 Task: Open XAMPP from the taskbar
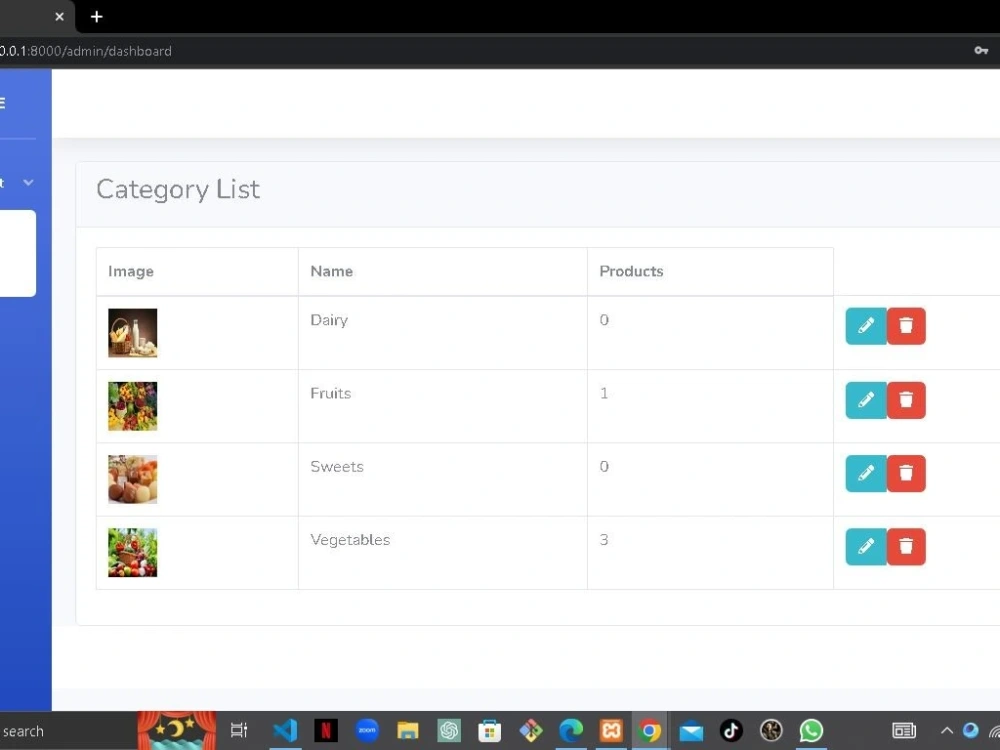tap(611, 731)
